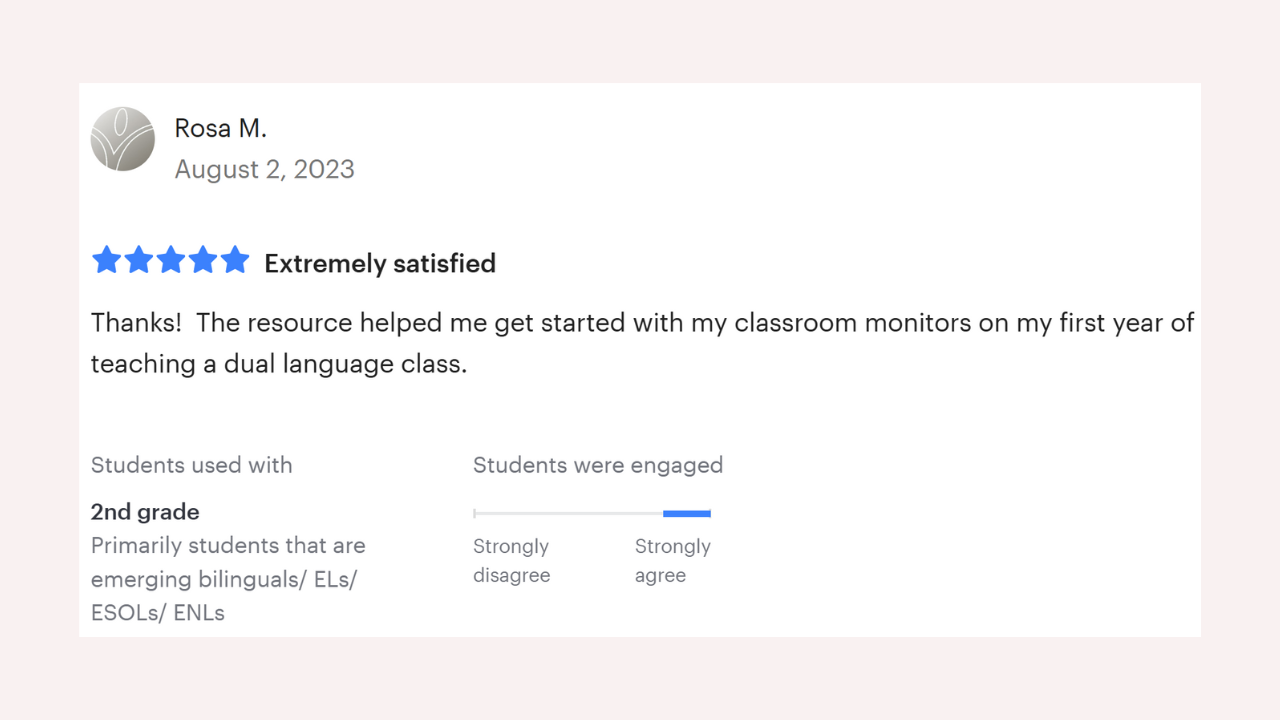
Task: Click the Extremely satisfied rating label
Action: [x=380, y=263]
